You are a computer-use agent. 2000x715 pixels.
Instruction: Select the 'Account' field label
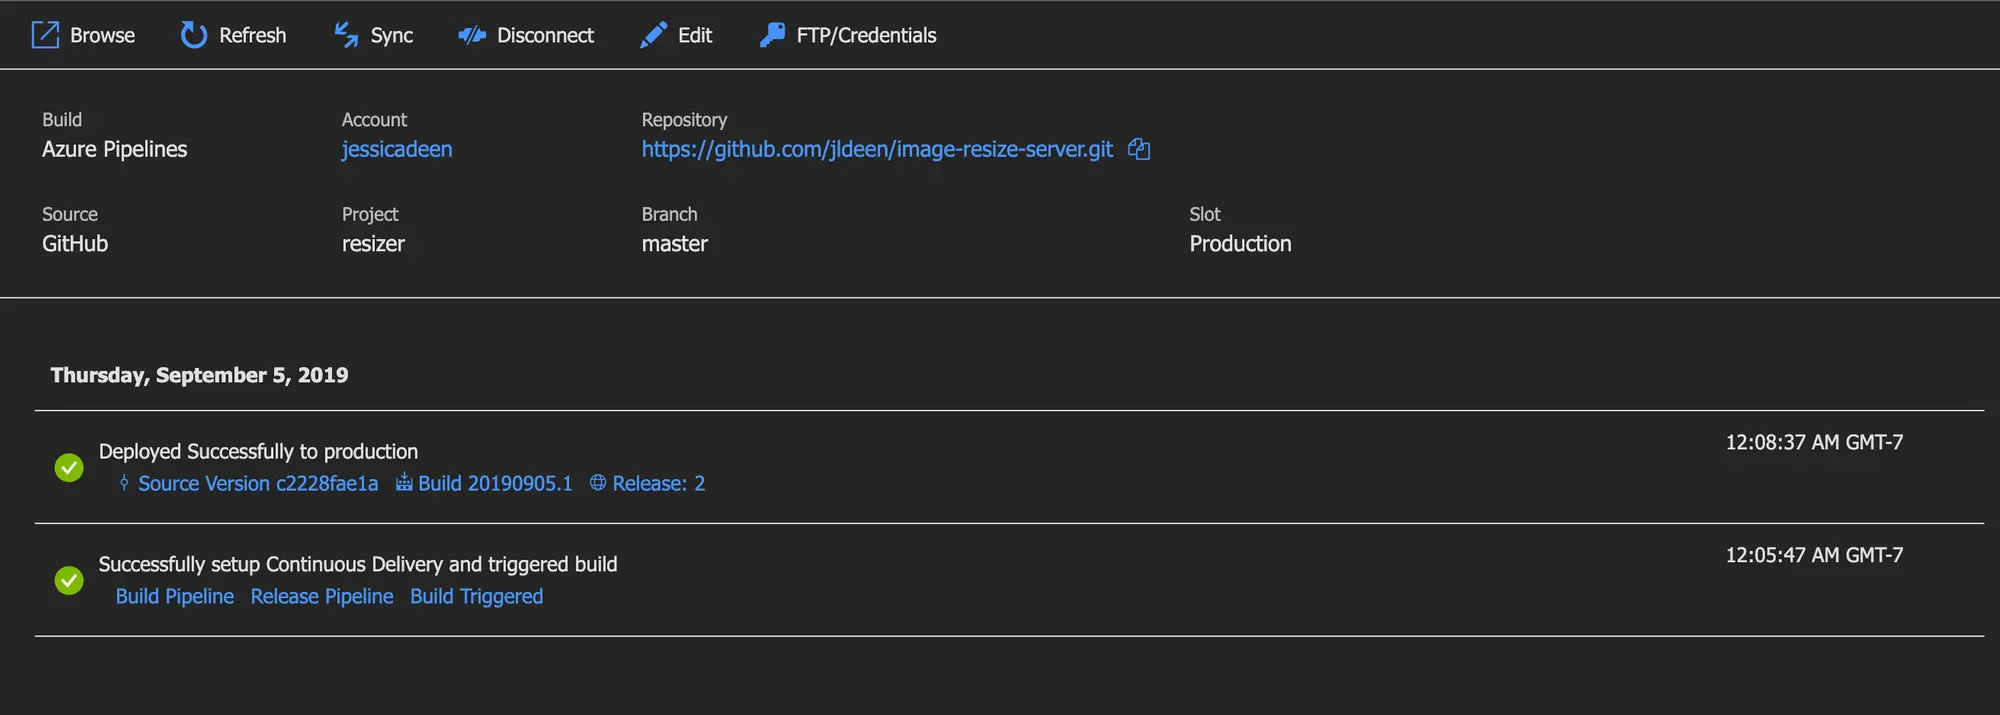(x=374, y=120)
